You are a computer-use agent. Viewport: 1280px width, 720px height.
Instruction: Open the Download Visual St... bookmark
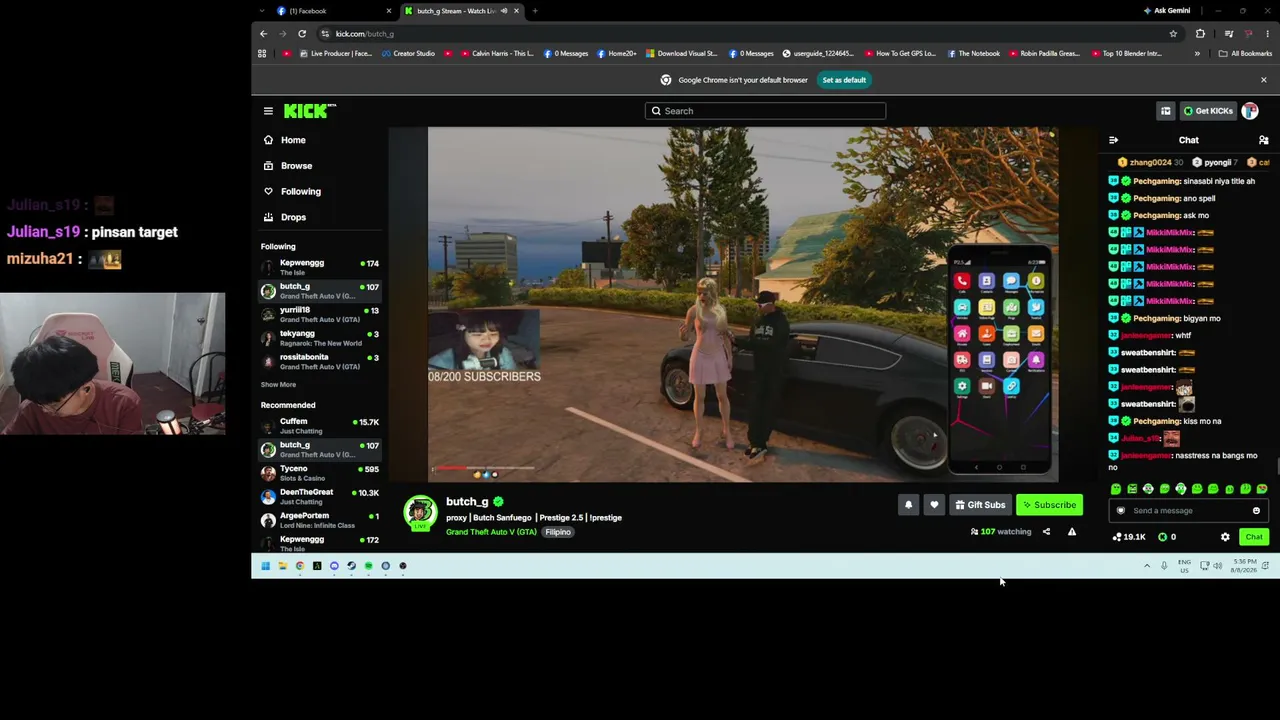click(x=682, y=54)
